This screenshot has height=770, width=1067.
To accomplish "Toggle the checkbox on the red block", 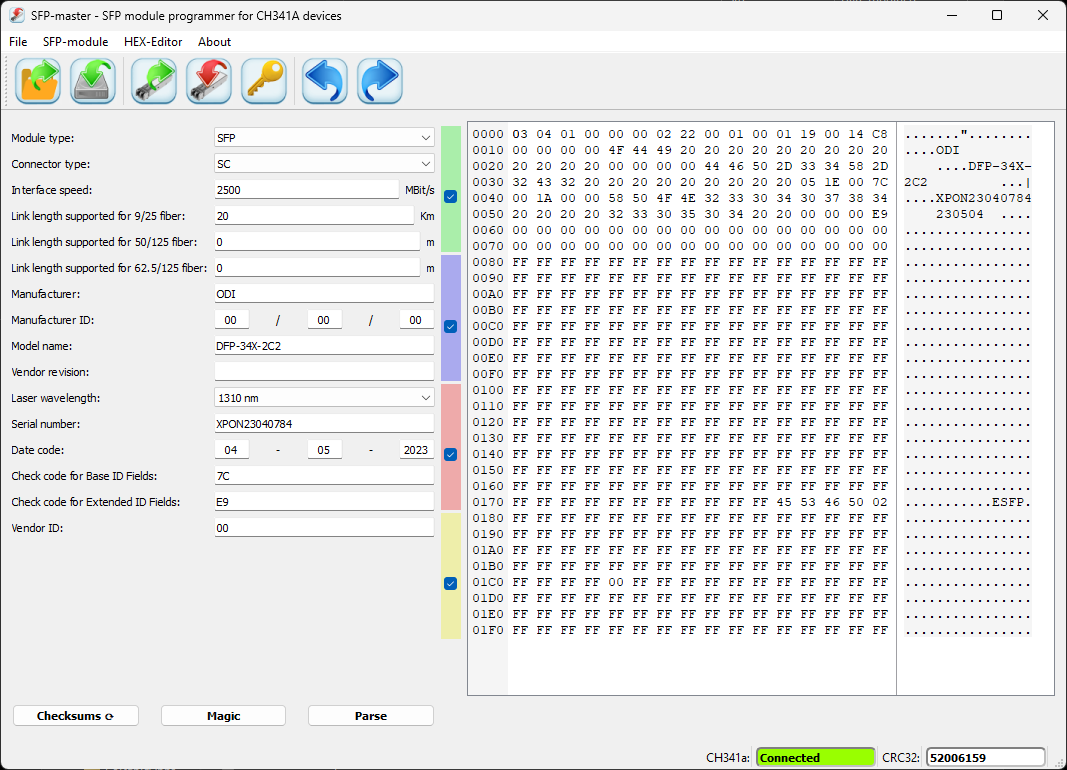I will point(450,454).
